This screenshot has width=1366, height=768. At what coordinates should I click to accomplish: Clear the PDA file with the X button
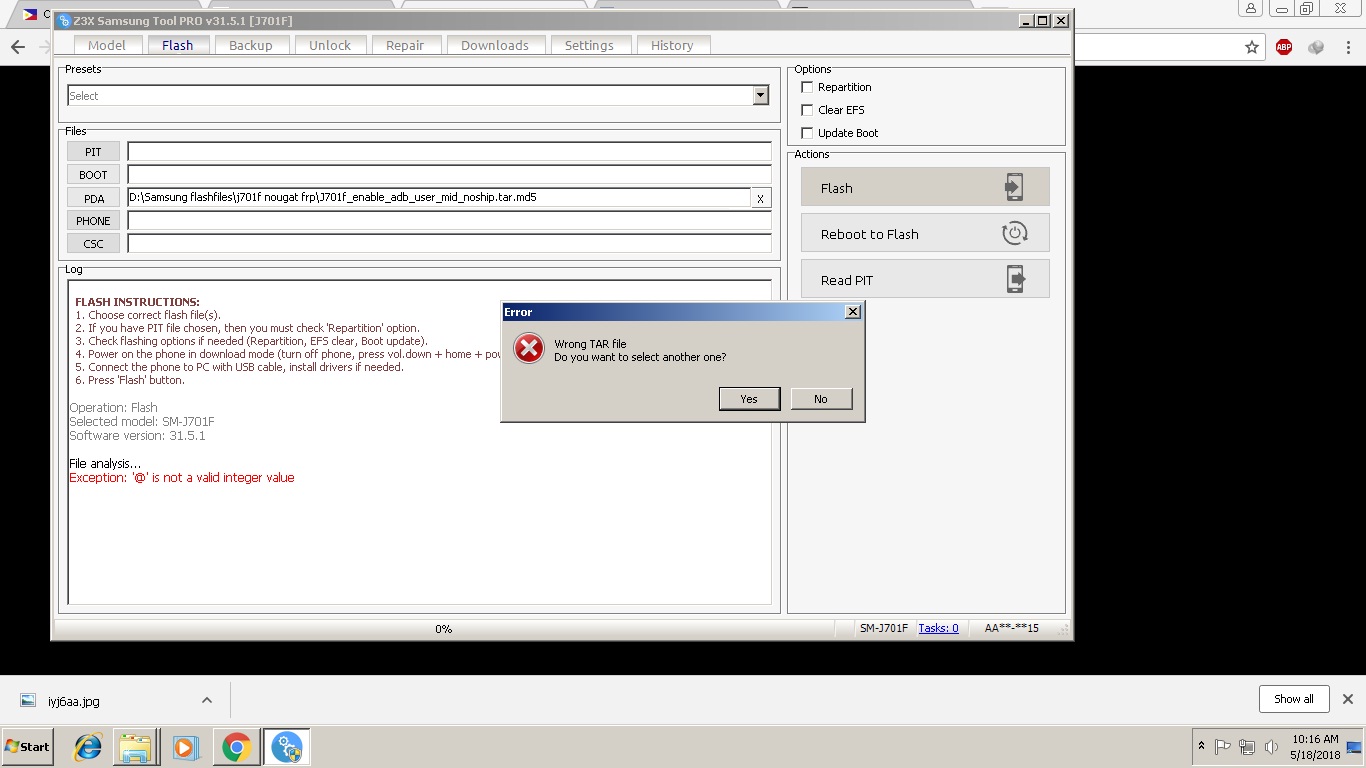tap(761, 198)
